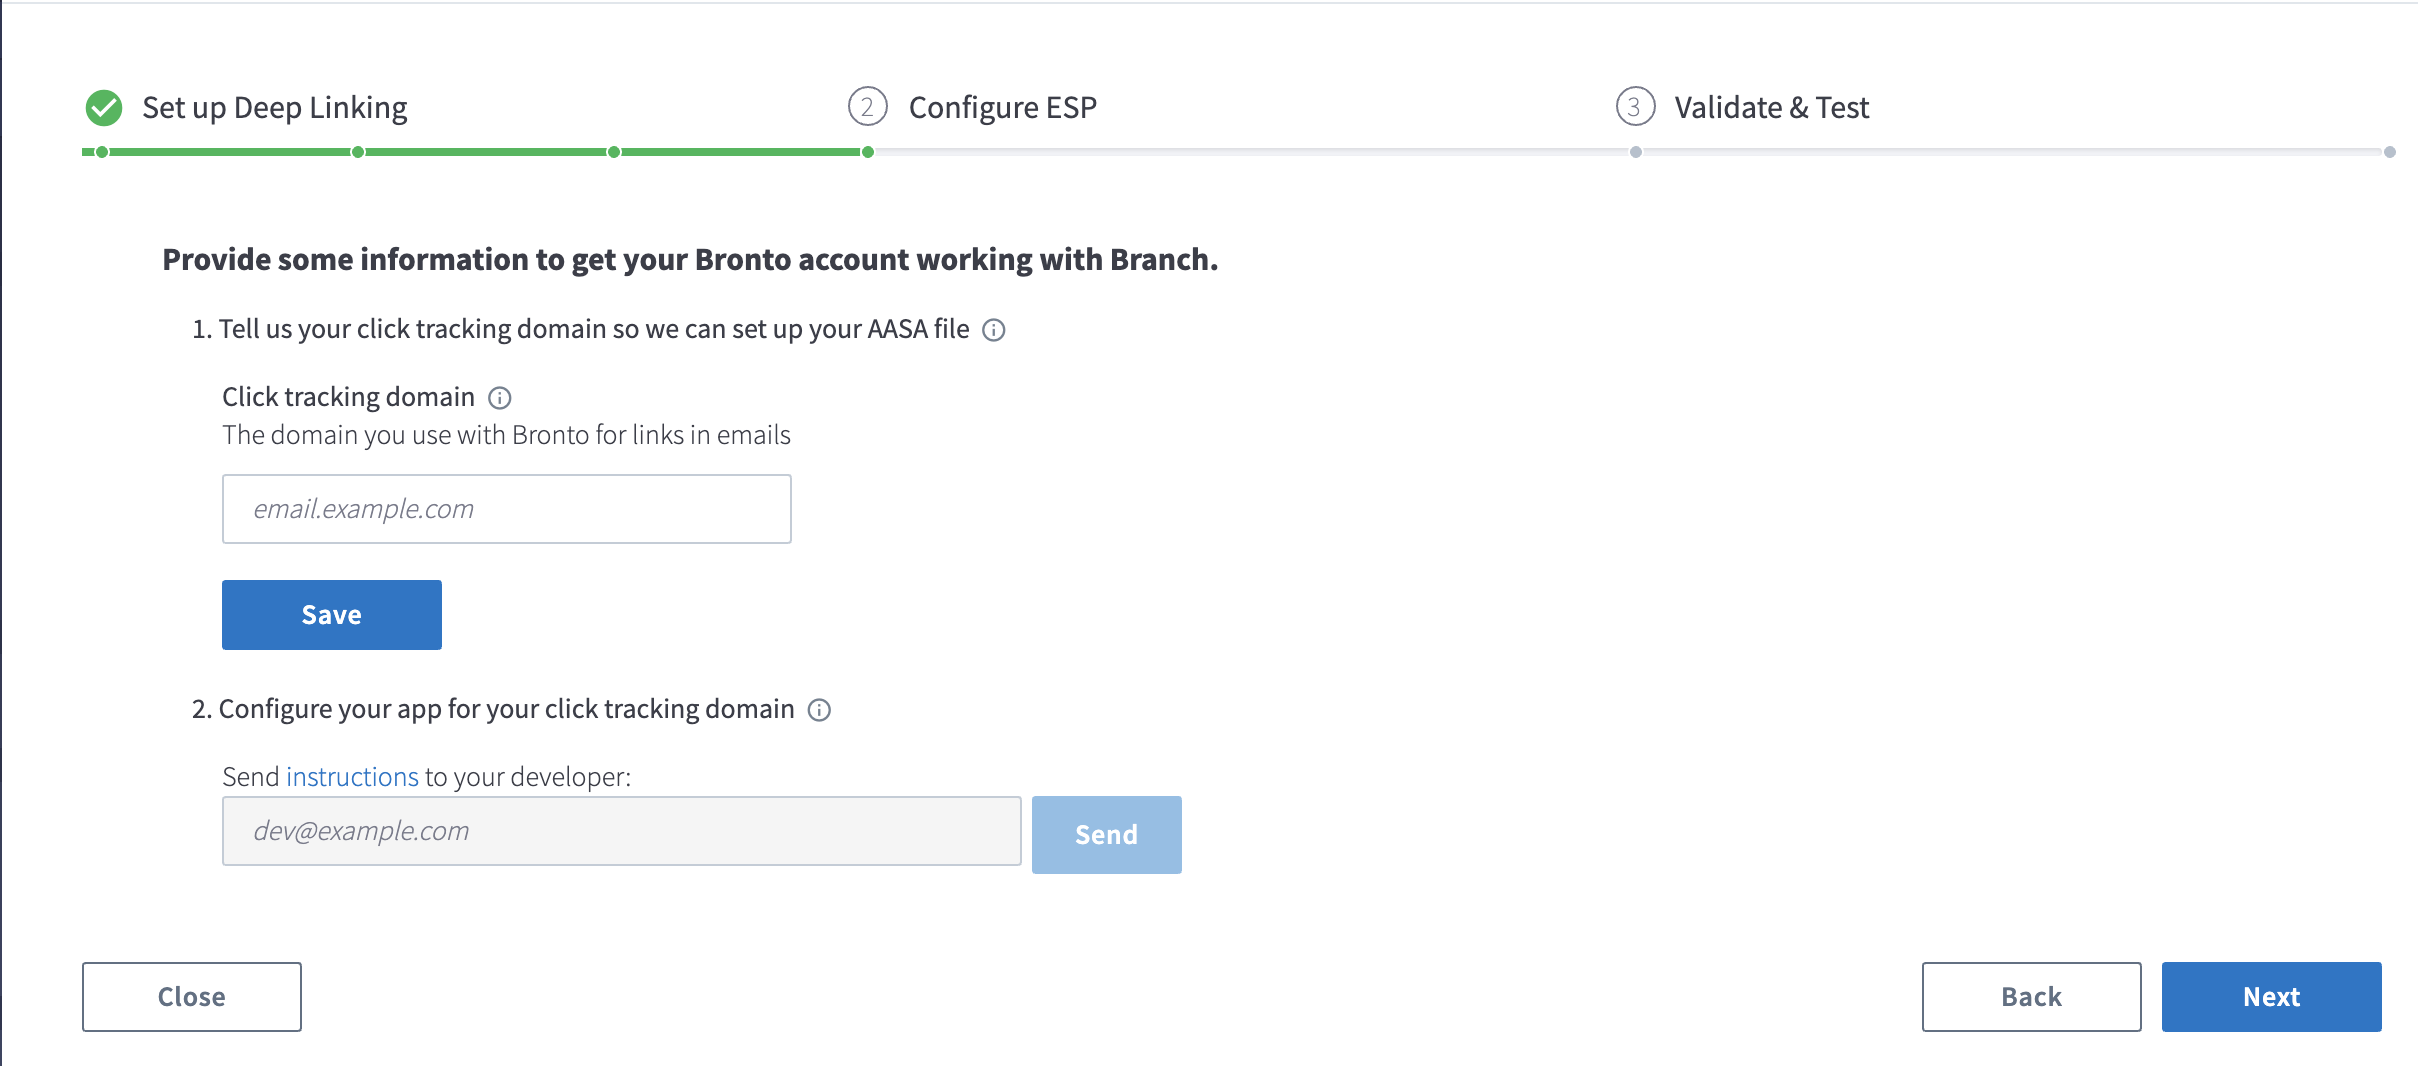Click the final gray progress bar endpoint dot

click(x=2389, y=152)
